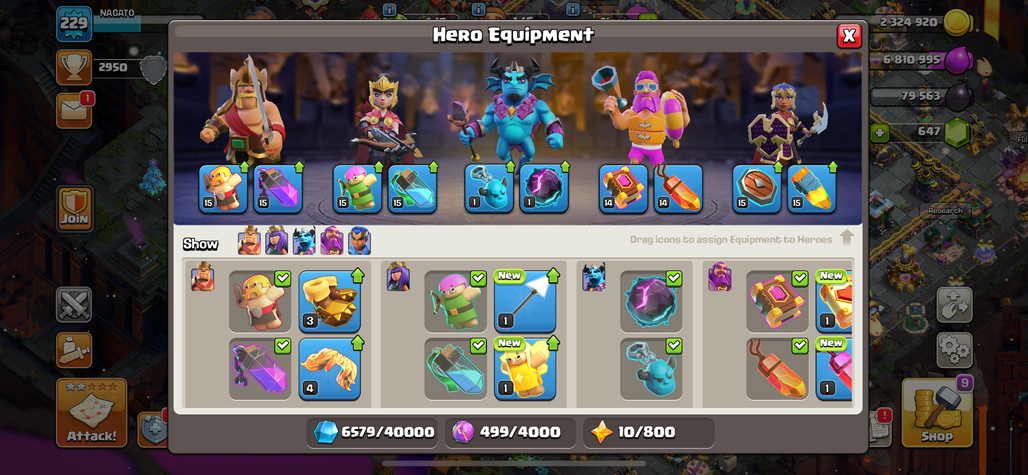Open Royal Champion's Royal Gem equipped slot
Image resolution: width=1028 pixels, height=475 pixels.
pos(812,189)
